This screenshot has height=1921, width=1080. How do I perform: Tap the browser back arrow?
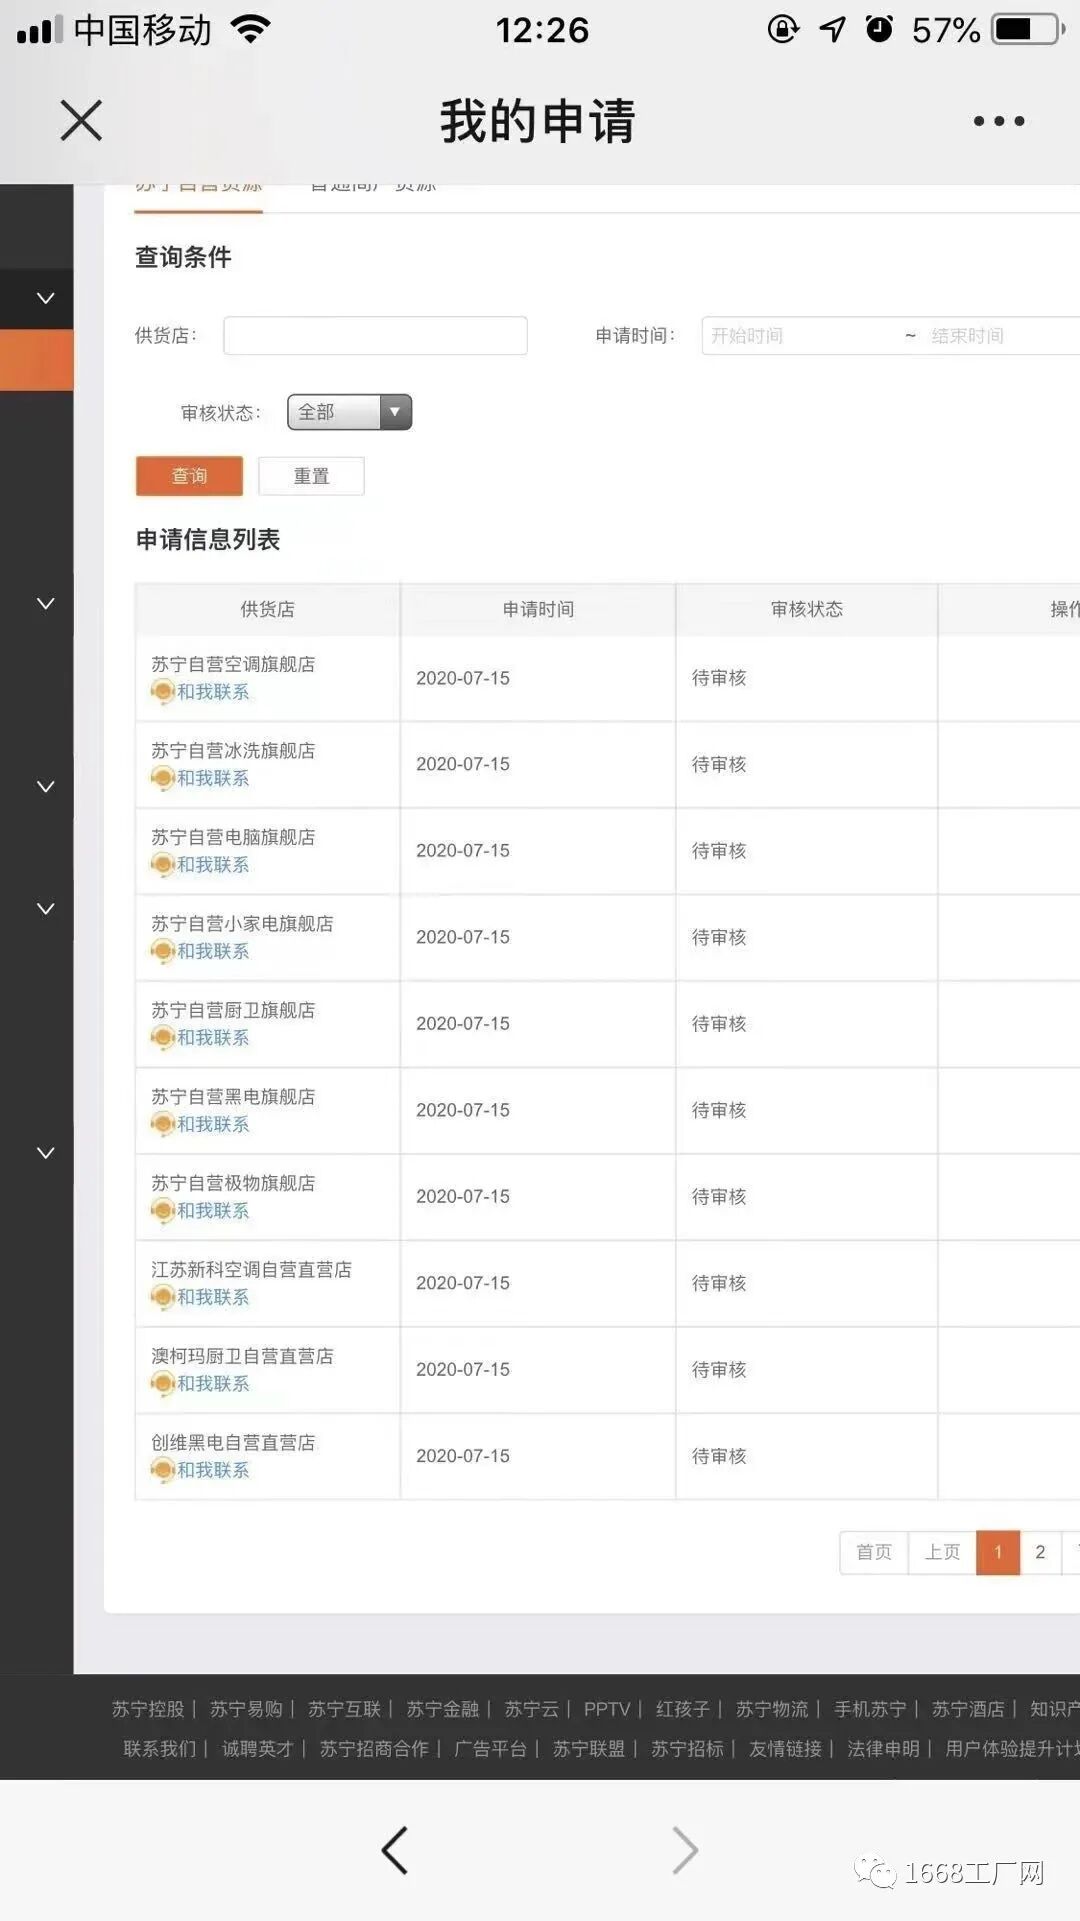point(395,1850)
